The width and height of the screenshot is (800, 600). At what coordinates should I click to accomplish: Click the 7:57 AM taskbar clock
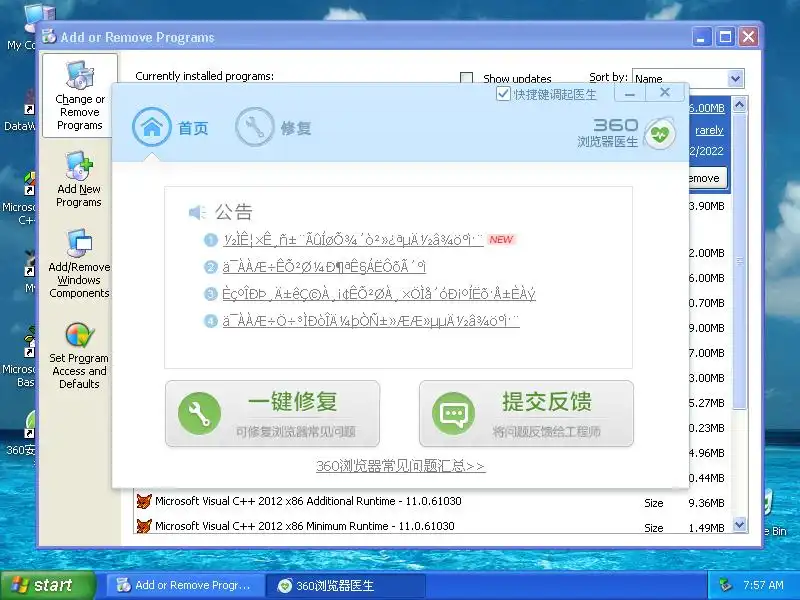click(x=763, y=585)
